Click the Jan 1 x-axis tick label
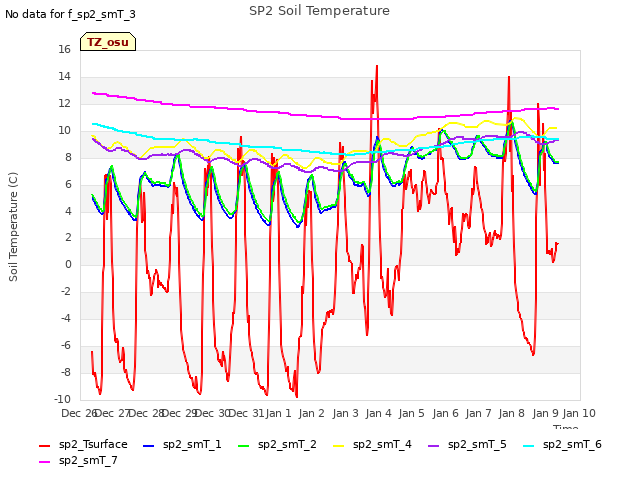This screenshot has height=480, width=640. (x=278, y=413)
